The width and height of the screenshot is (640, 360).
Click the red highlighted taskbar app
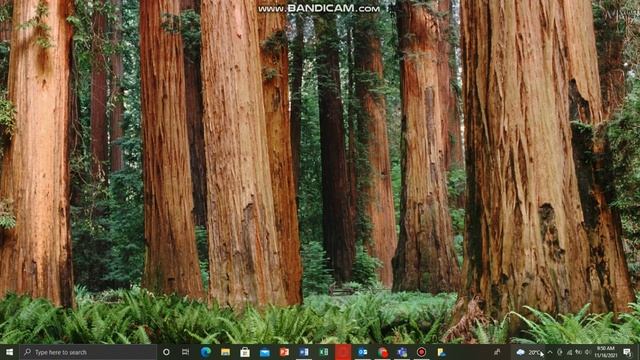pyautogui.click(x=343, y=352)
